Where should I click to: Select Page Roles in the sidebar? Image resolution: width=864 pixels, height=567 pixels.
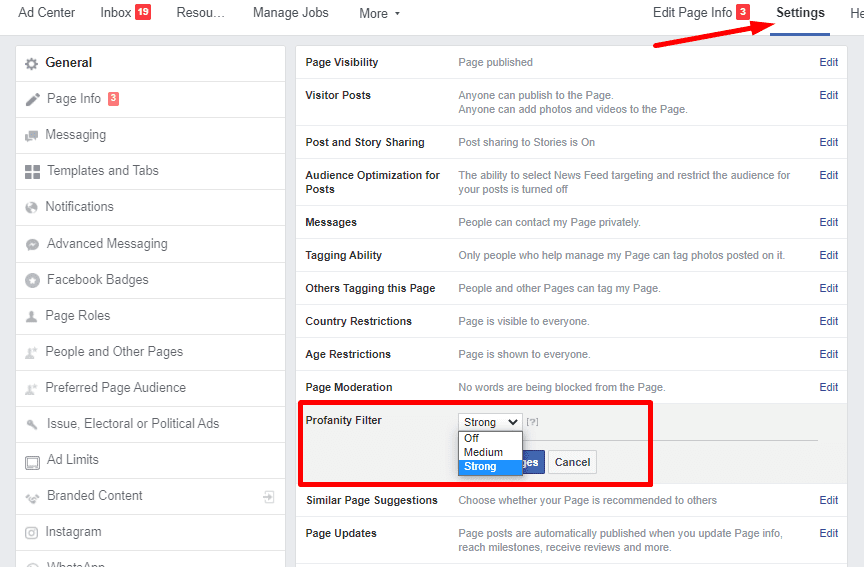(150, 316)
